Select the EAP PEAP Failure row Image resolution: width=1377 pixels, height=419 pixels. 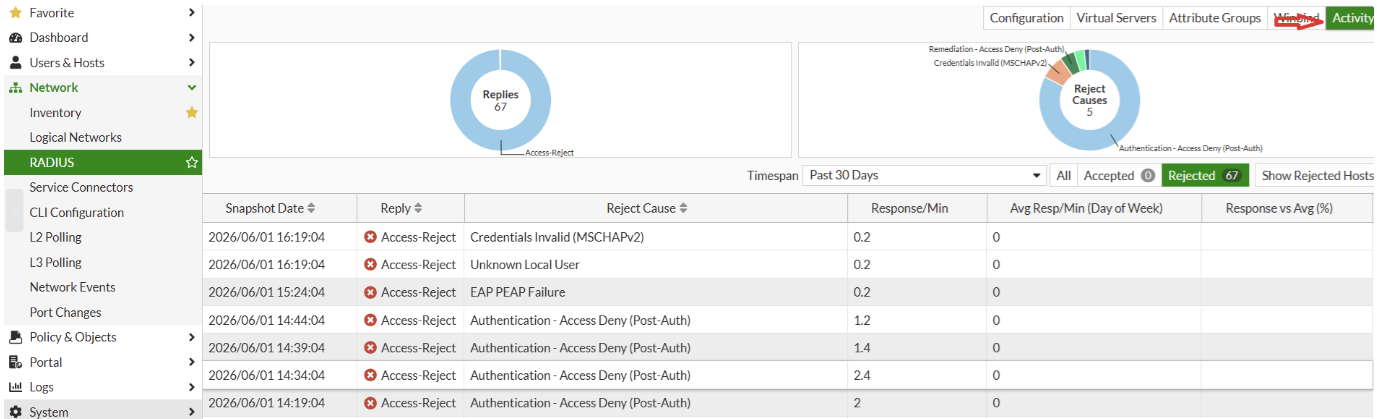[788, 292]
